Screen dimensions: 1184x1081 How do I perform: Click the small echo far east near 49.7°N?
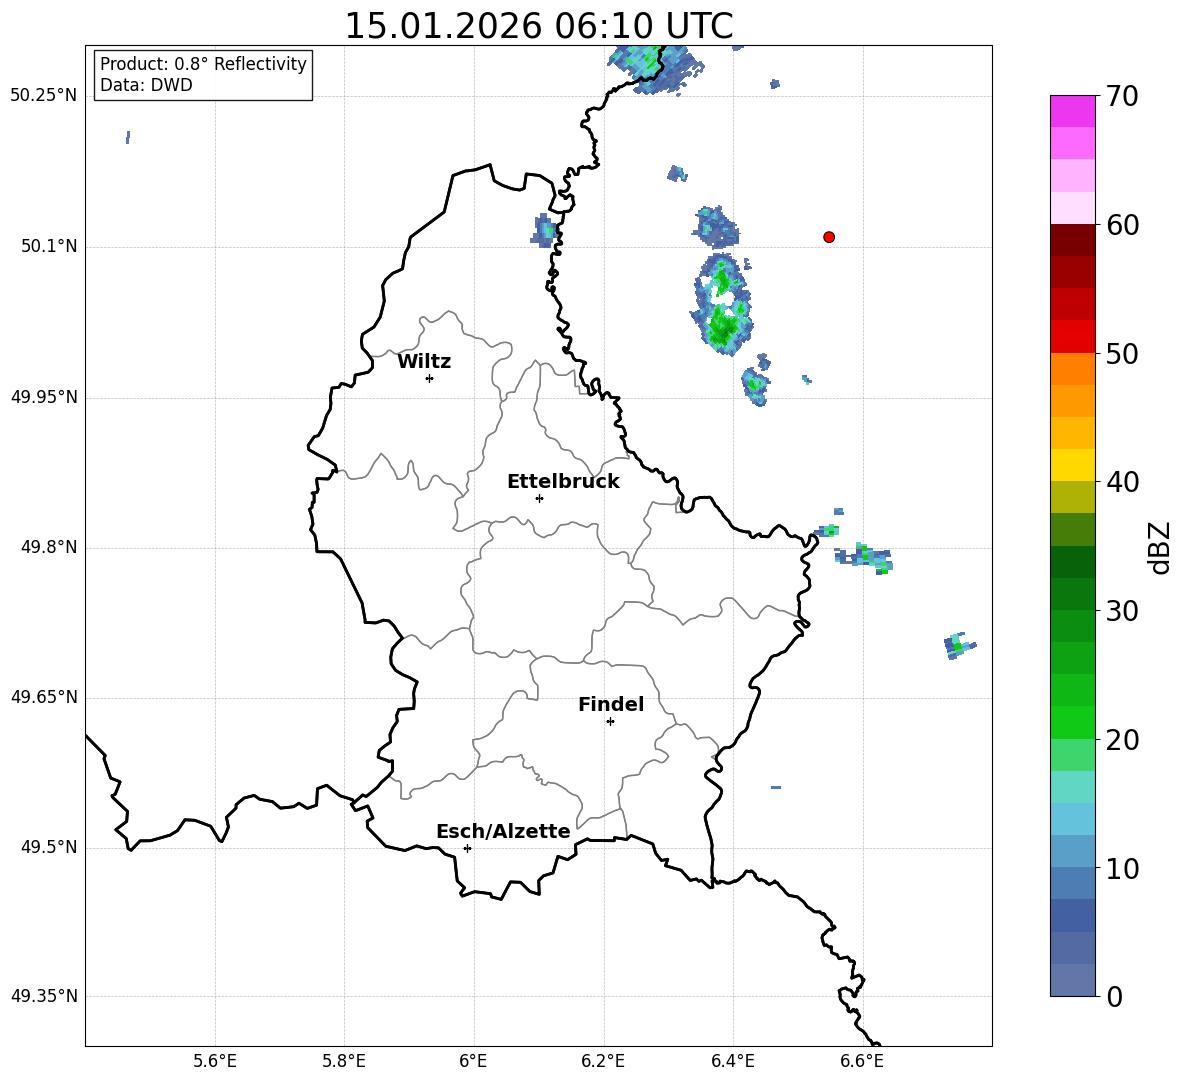tap(959, 646)
